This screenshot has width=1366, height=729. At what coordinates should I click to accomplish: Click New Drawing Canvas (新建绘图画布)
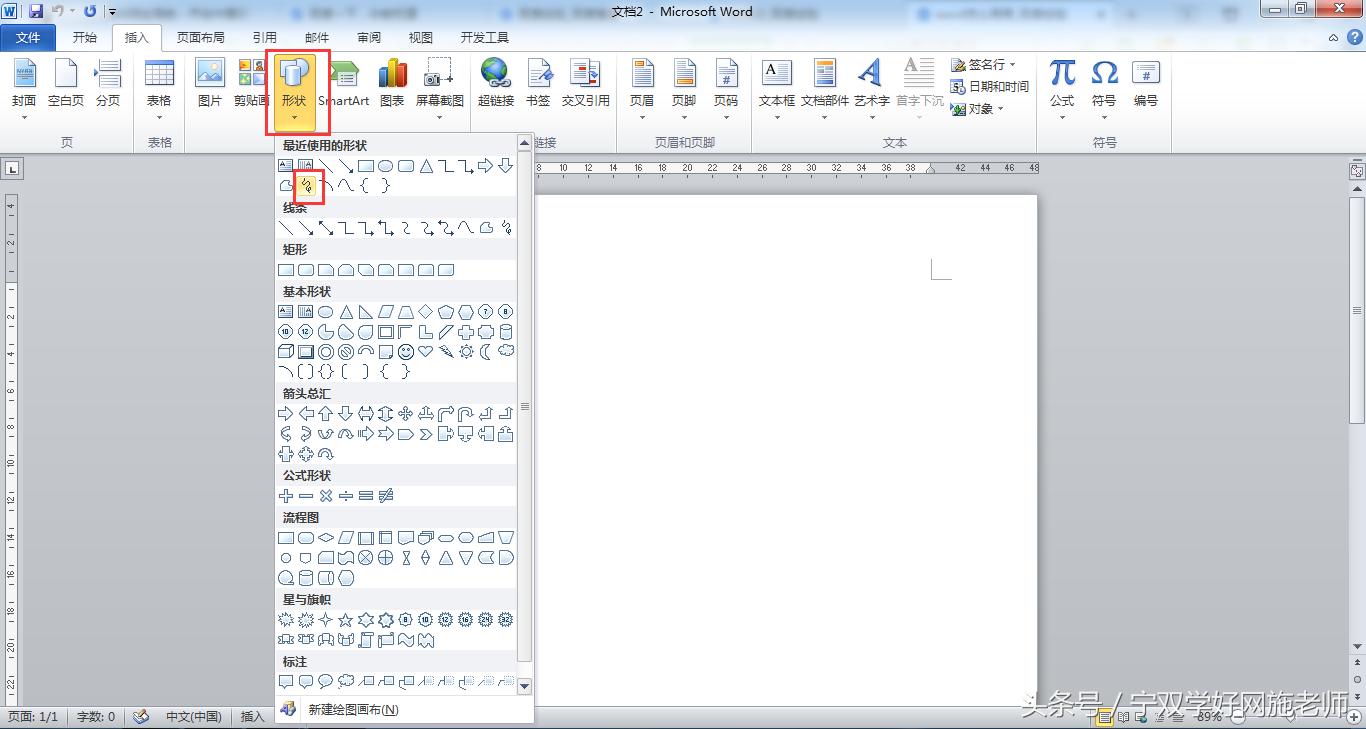coord(353,710)
